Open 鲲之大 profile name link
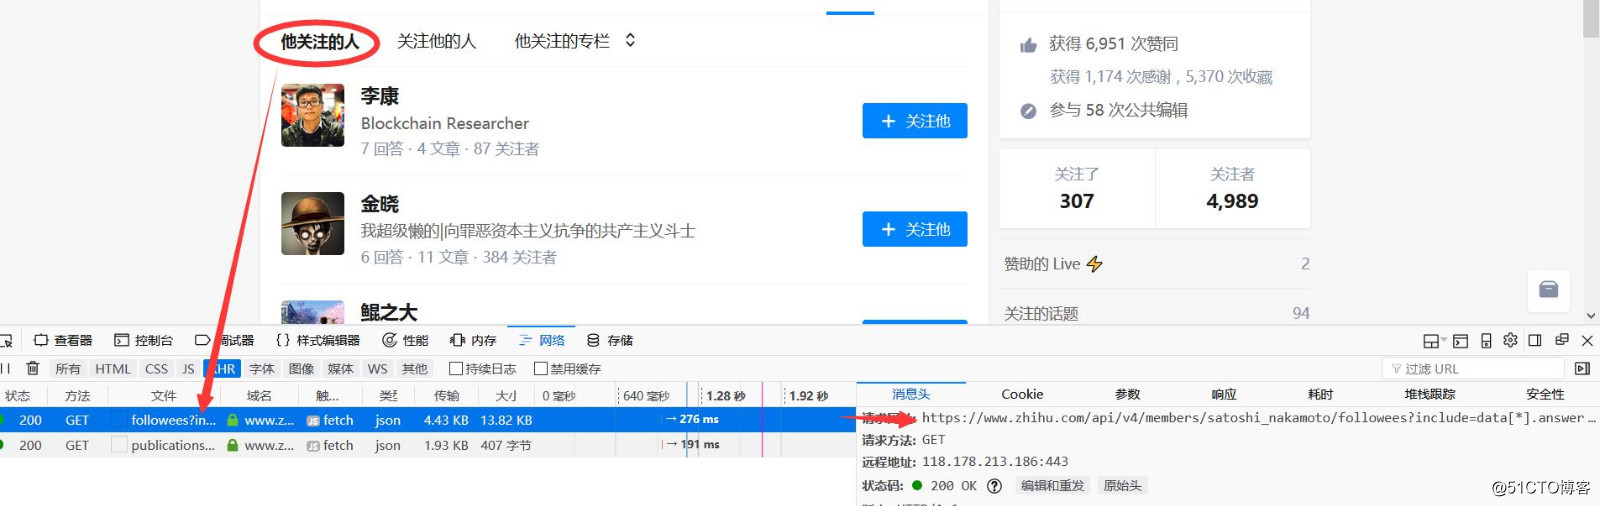The width and height of the screenshot is (1600, 506). [389, 312]
